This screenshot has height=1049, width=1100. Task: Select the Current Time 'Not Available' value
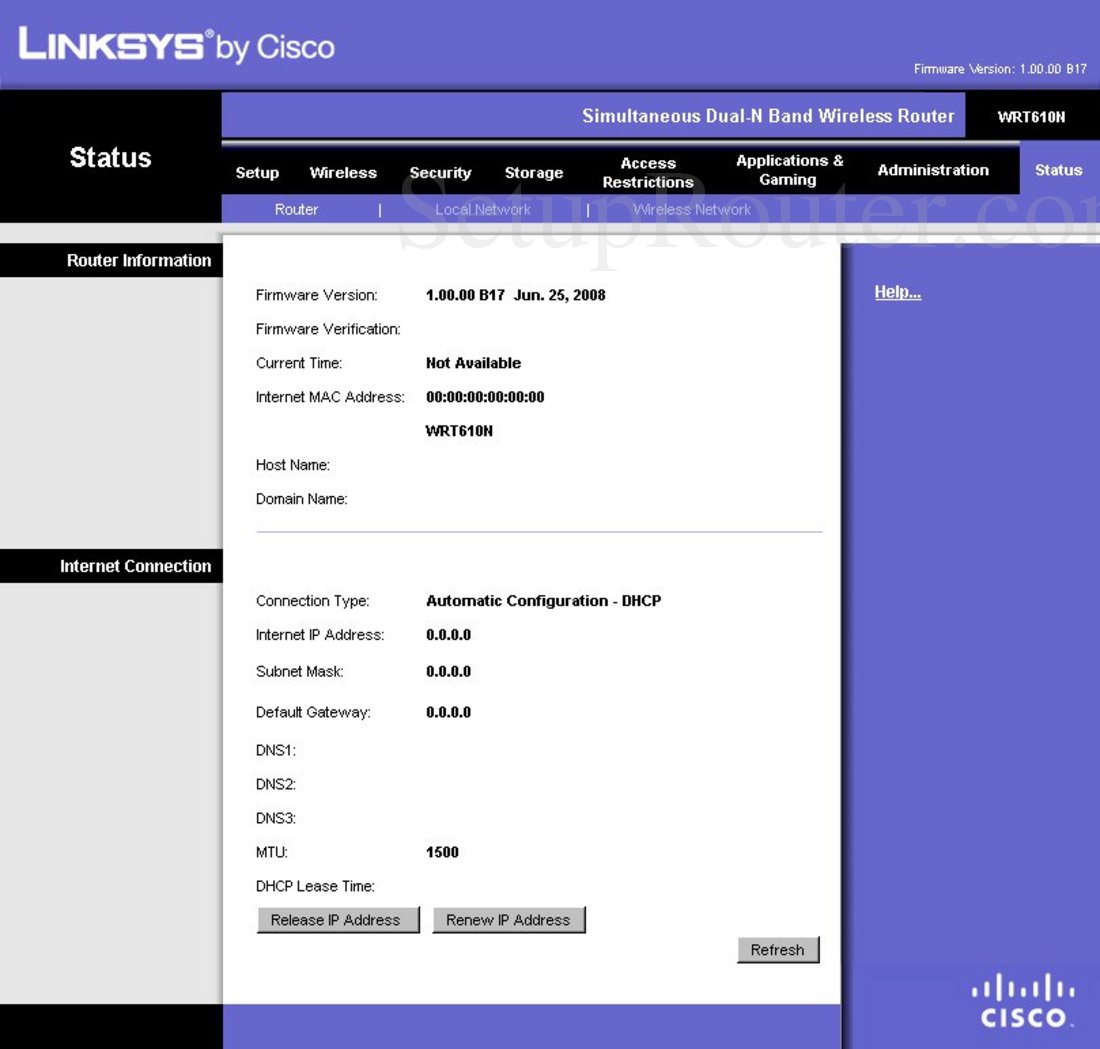pos(474,363)
